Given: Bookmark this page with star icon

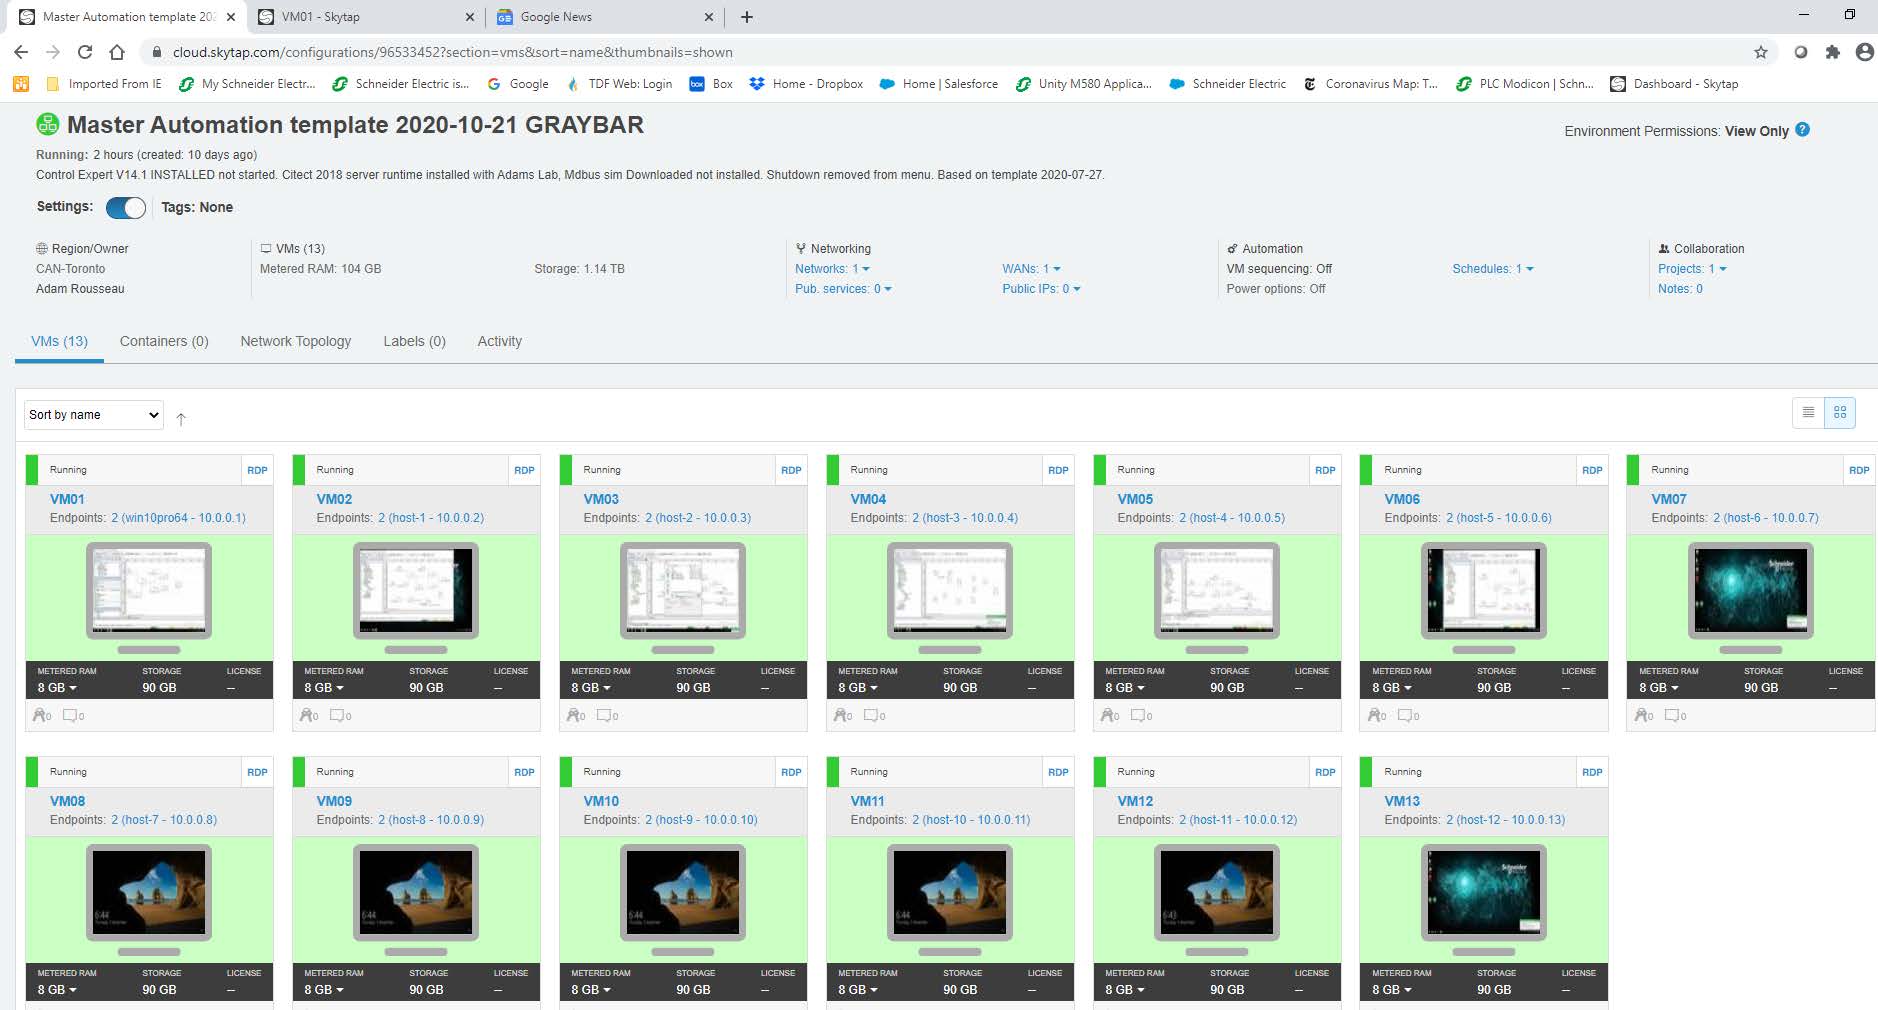Looking at the screenshot, I should coord(1760,52).
